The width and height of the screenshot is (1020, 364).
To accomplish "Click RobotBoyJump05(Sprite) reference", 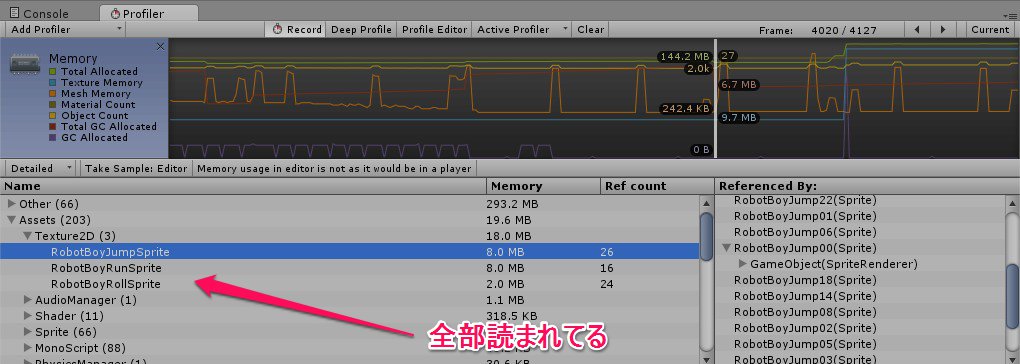I will tap(805, 344).
